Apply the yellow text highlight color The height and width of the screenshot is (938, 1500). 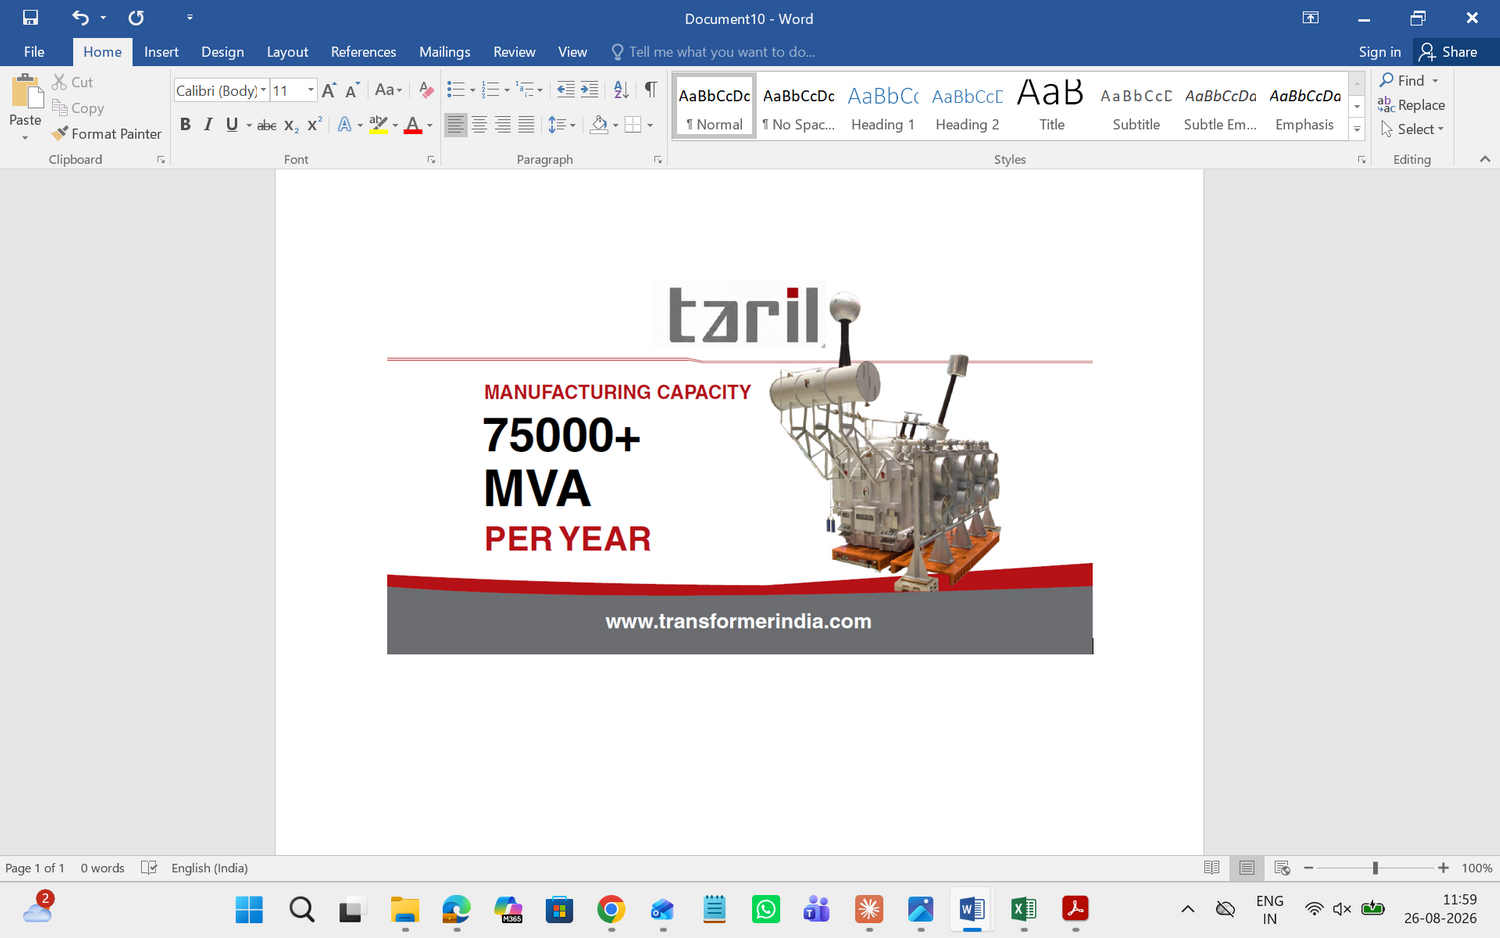coord(378,125)
